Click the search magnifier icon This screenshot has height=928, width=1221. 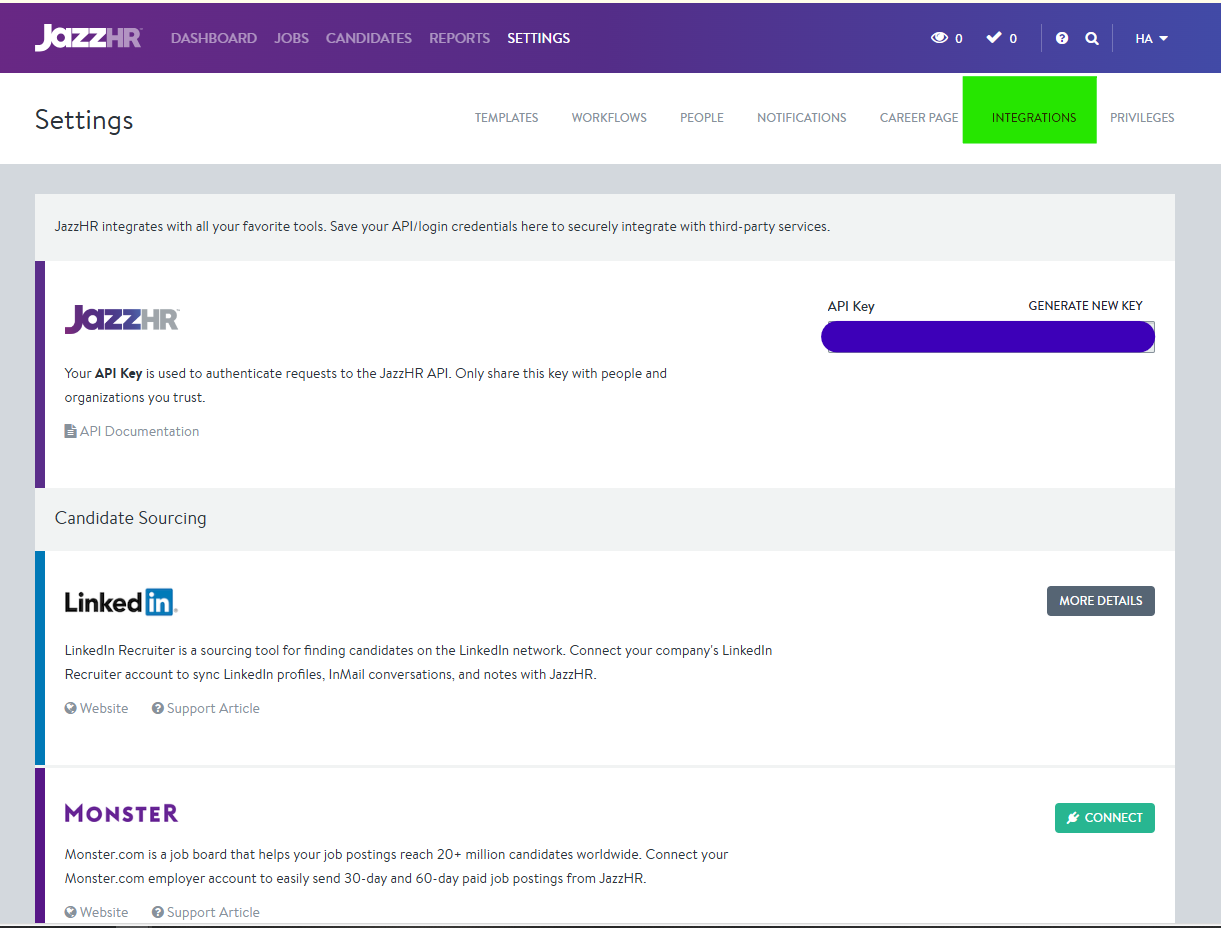[1092, 38]
